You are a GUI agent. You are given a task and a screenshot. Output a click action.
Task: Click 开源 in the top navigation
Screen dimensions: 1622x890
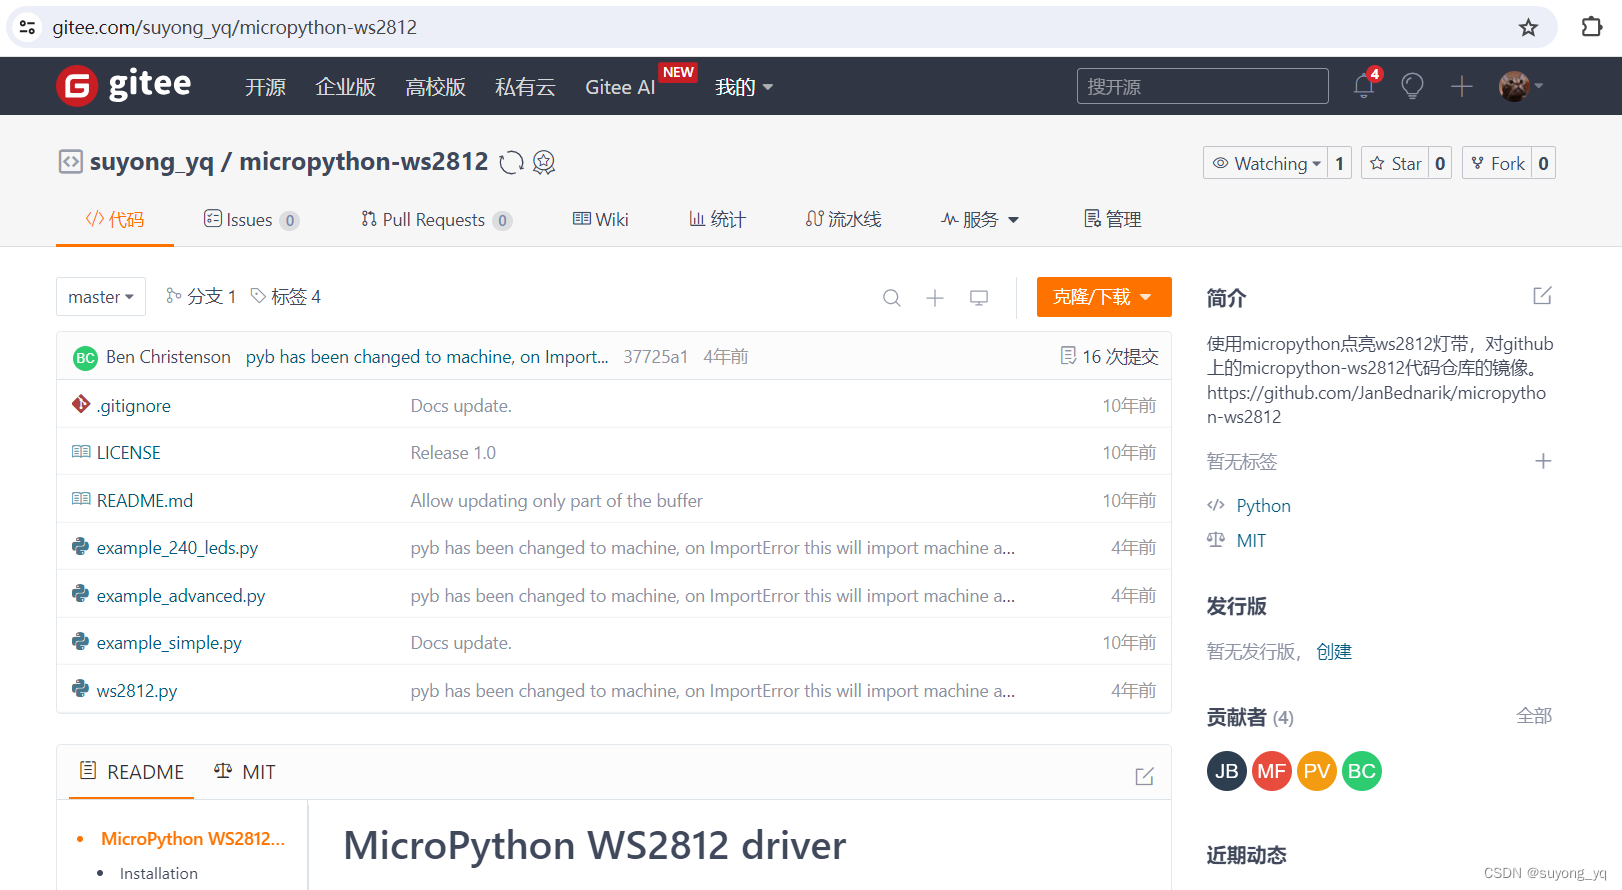click(265, 87)
